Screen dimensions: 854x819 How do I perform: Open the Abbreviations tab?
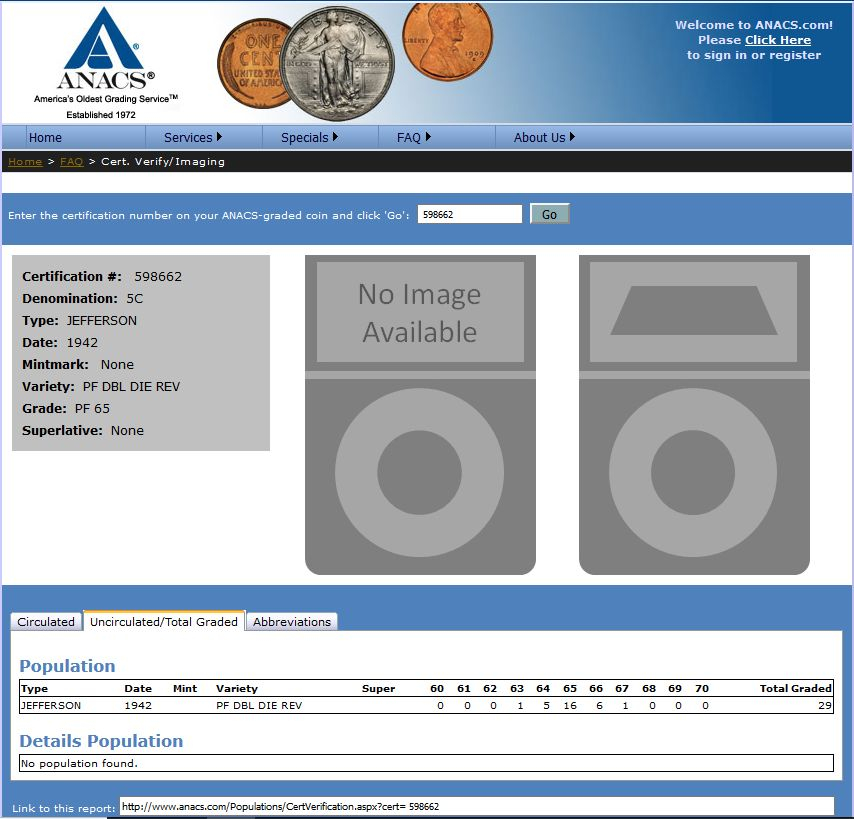coord(292,621)
